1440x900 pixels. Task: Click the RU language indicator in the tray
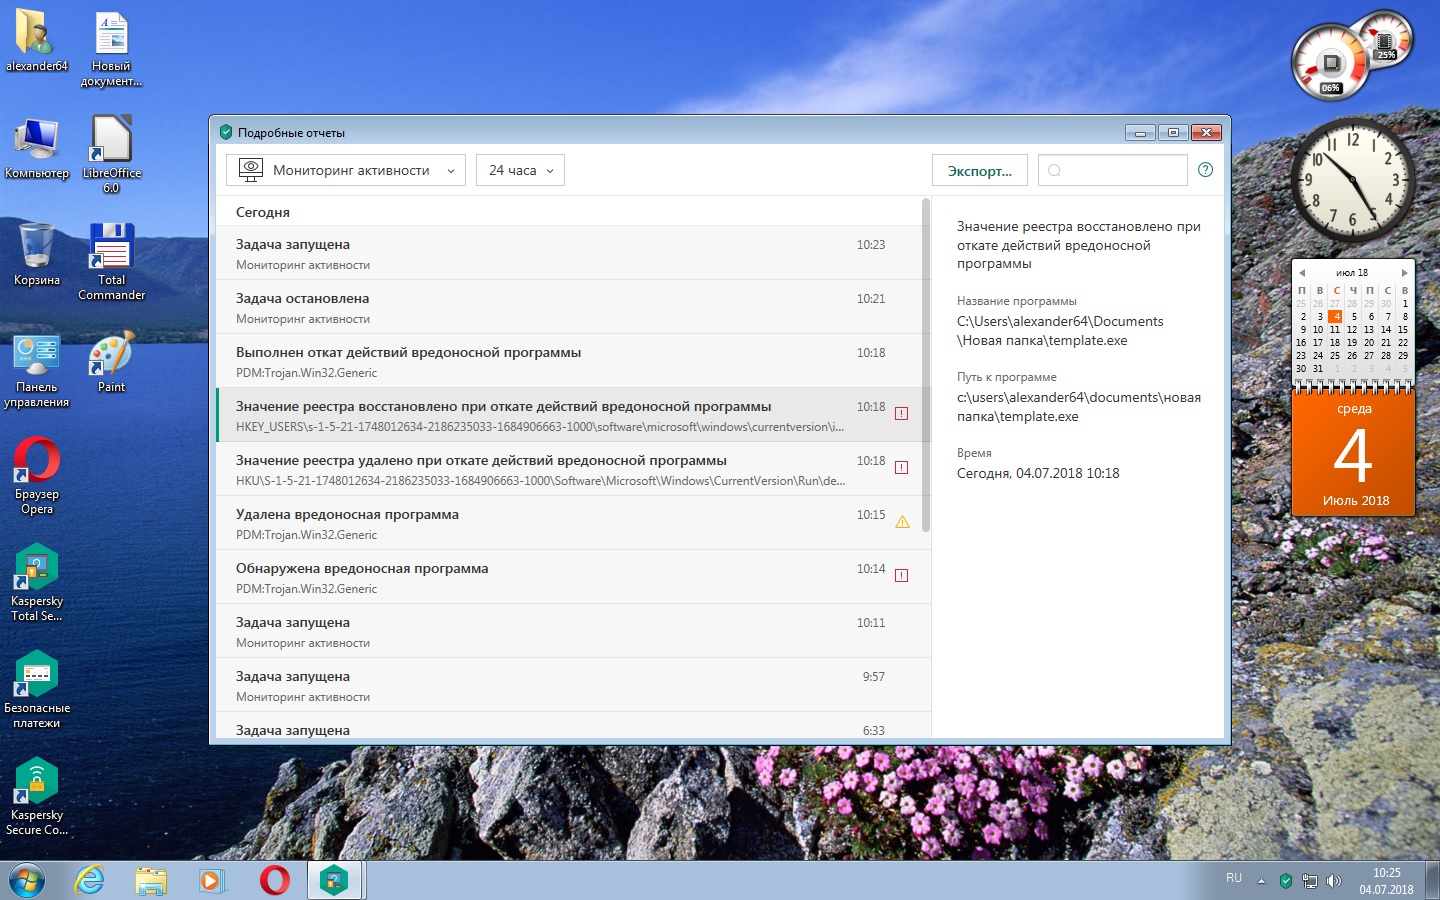1234,878
